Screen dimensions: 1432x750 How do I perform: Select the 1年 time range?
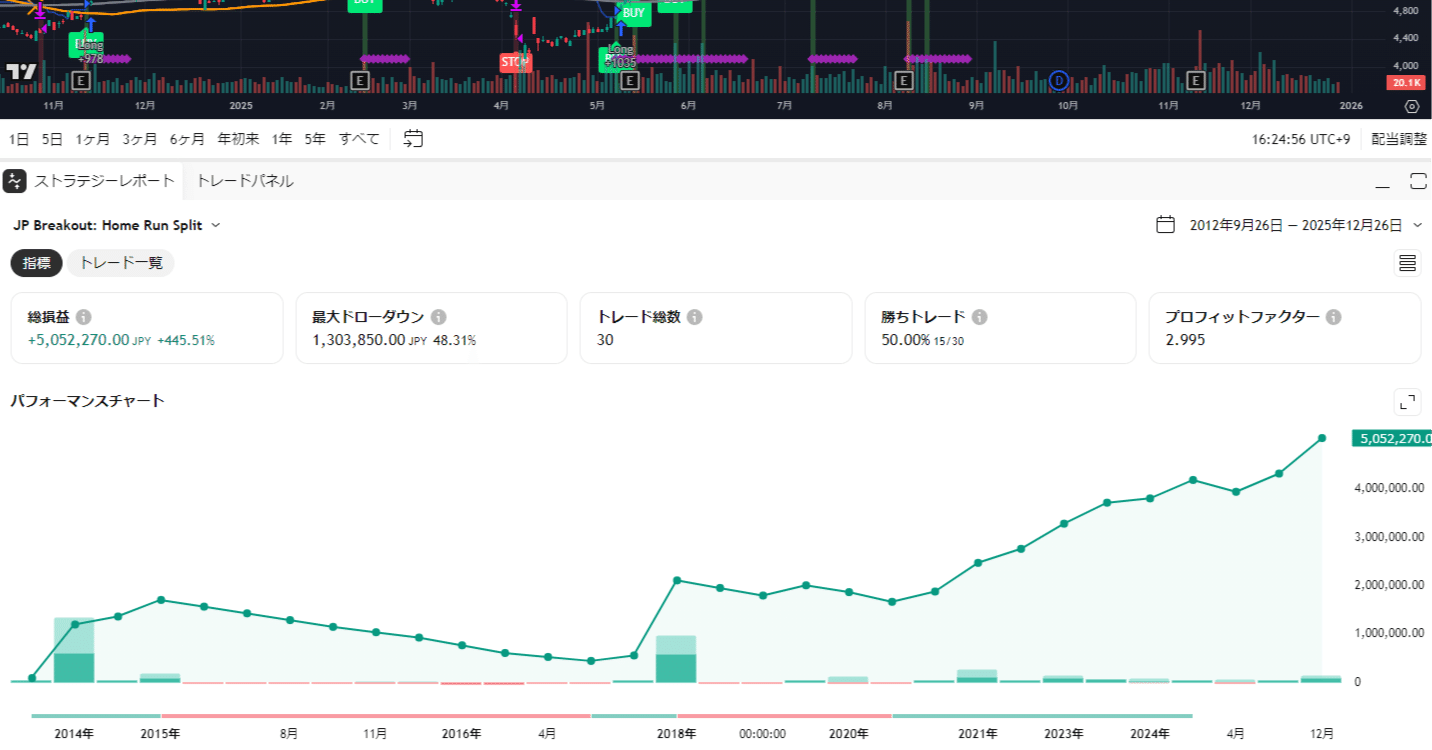[282, 139]
